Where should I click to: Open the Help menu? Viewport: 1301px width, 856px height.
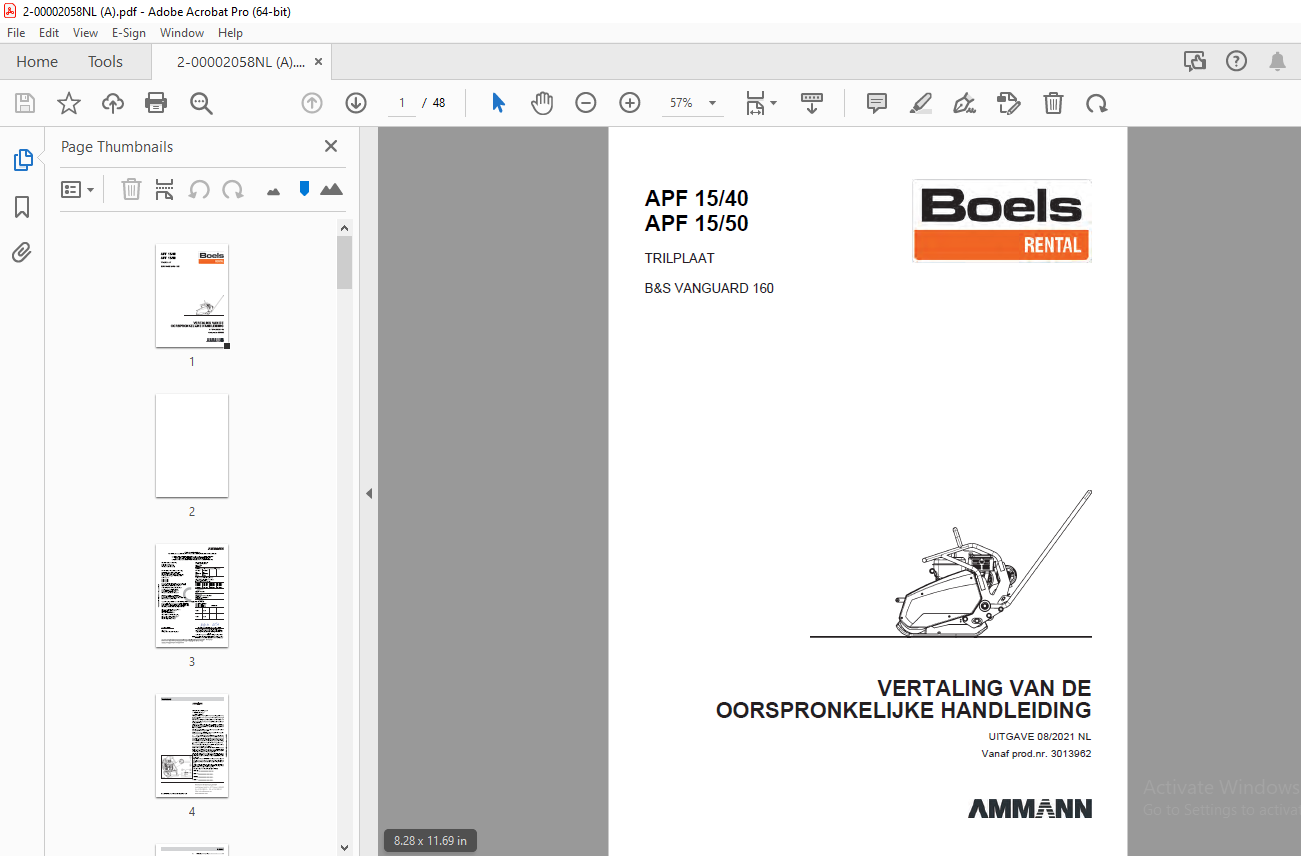tap(230, 33)
